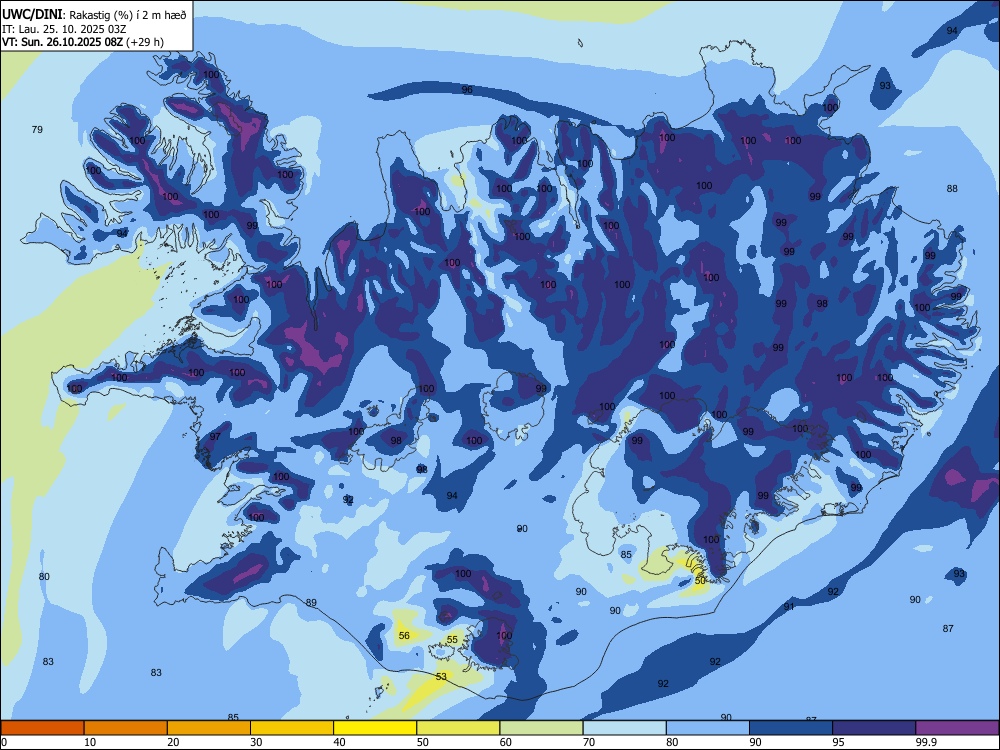Viewport: 1000px width, 750px height.
Task: Click the 'UWC/DINI' title text
Action: 32,14
